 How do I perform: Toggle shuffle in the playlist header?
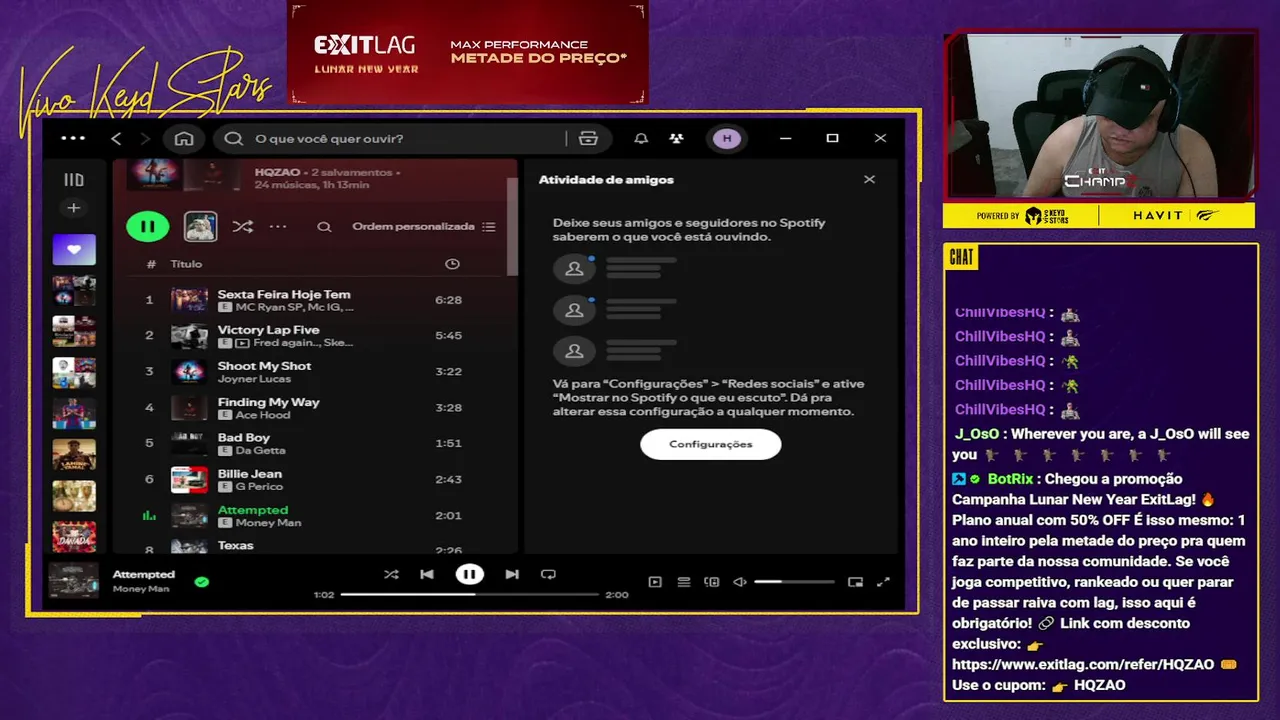(x=243, y=227)
